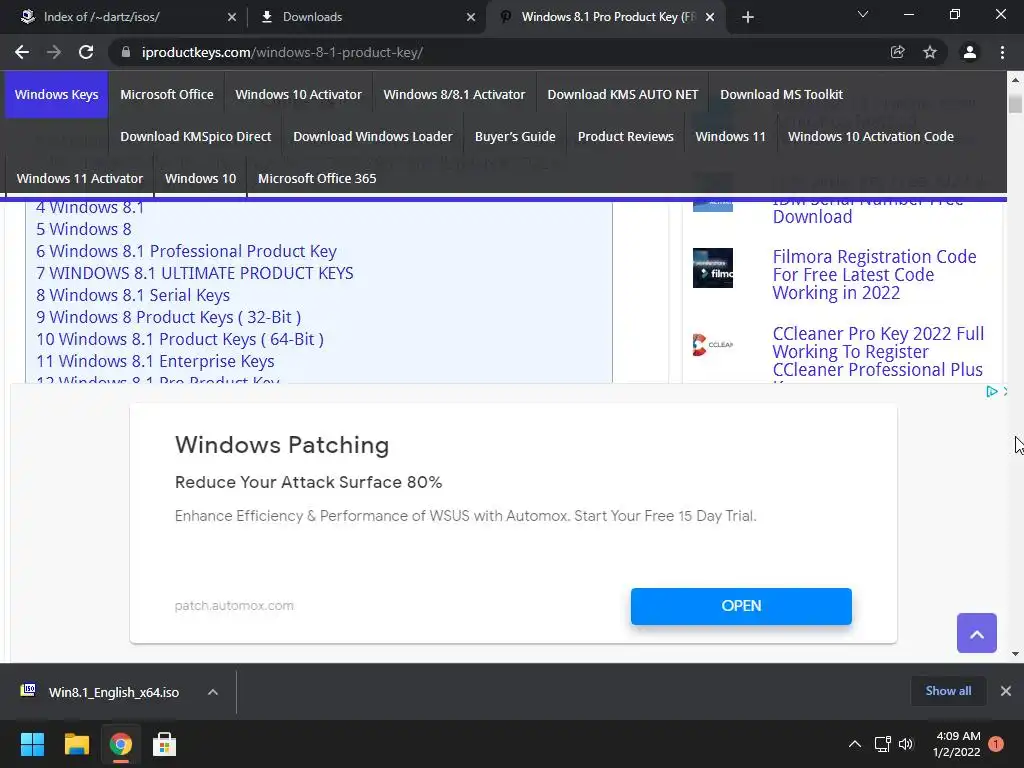Open Microsoft Store from the taskbar
Viewport: 1024px width, 768px height.
click(165, 744)
